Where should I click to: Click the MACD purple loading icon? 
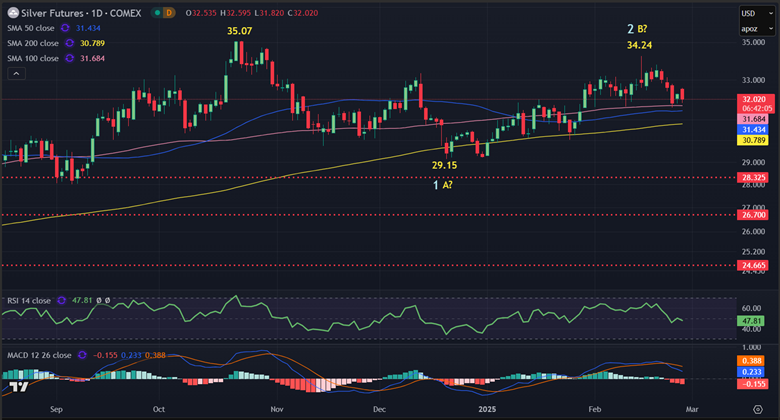tap(83, 355)
